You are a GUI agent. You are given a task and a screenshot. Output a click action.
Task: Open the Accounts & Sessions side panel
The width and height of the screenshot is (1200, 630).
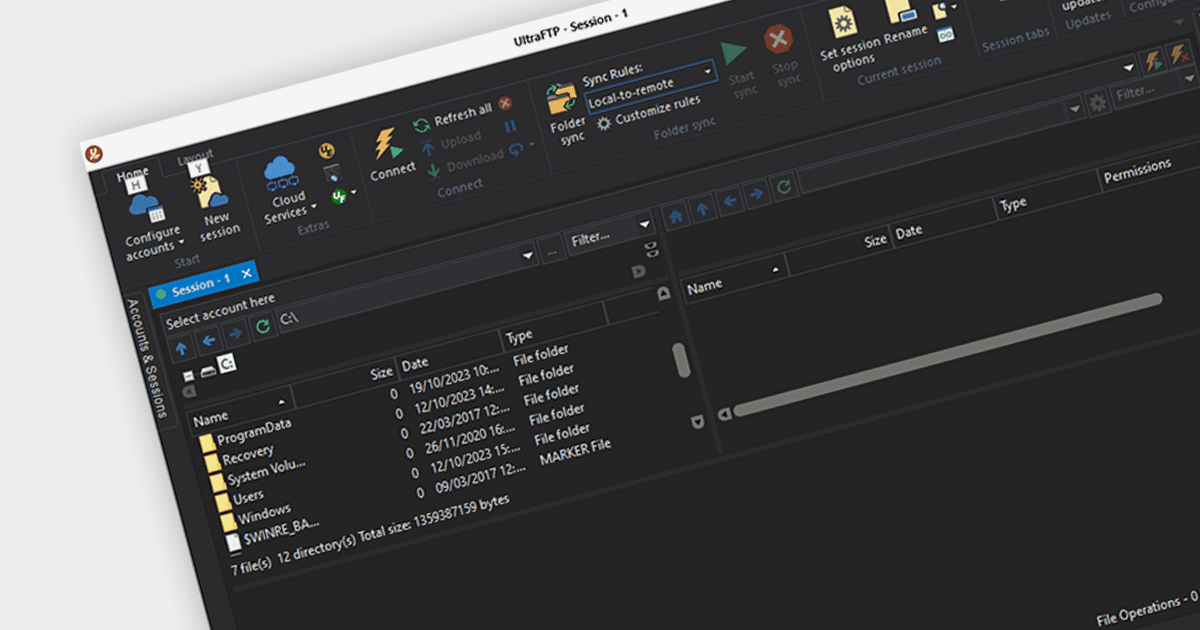[148, 359]
